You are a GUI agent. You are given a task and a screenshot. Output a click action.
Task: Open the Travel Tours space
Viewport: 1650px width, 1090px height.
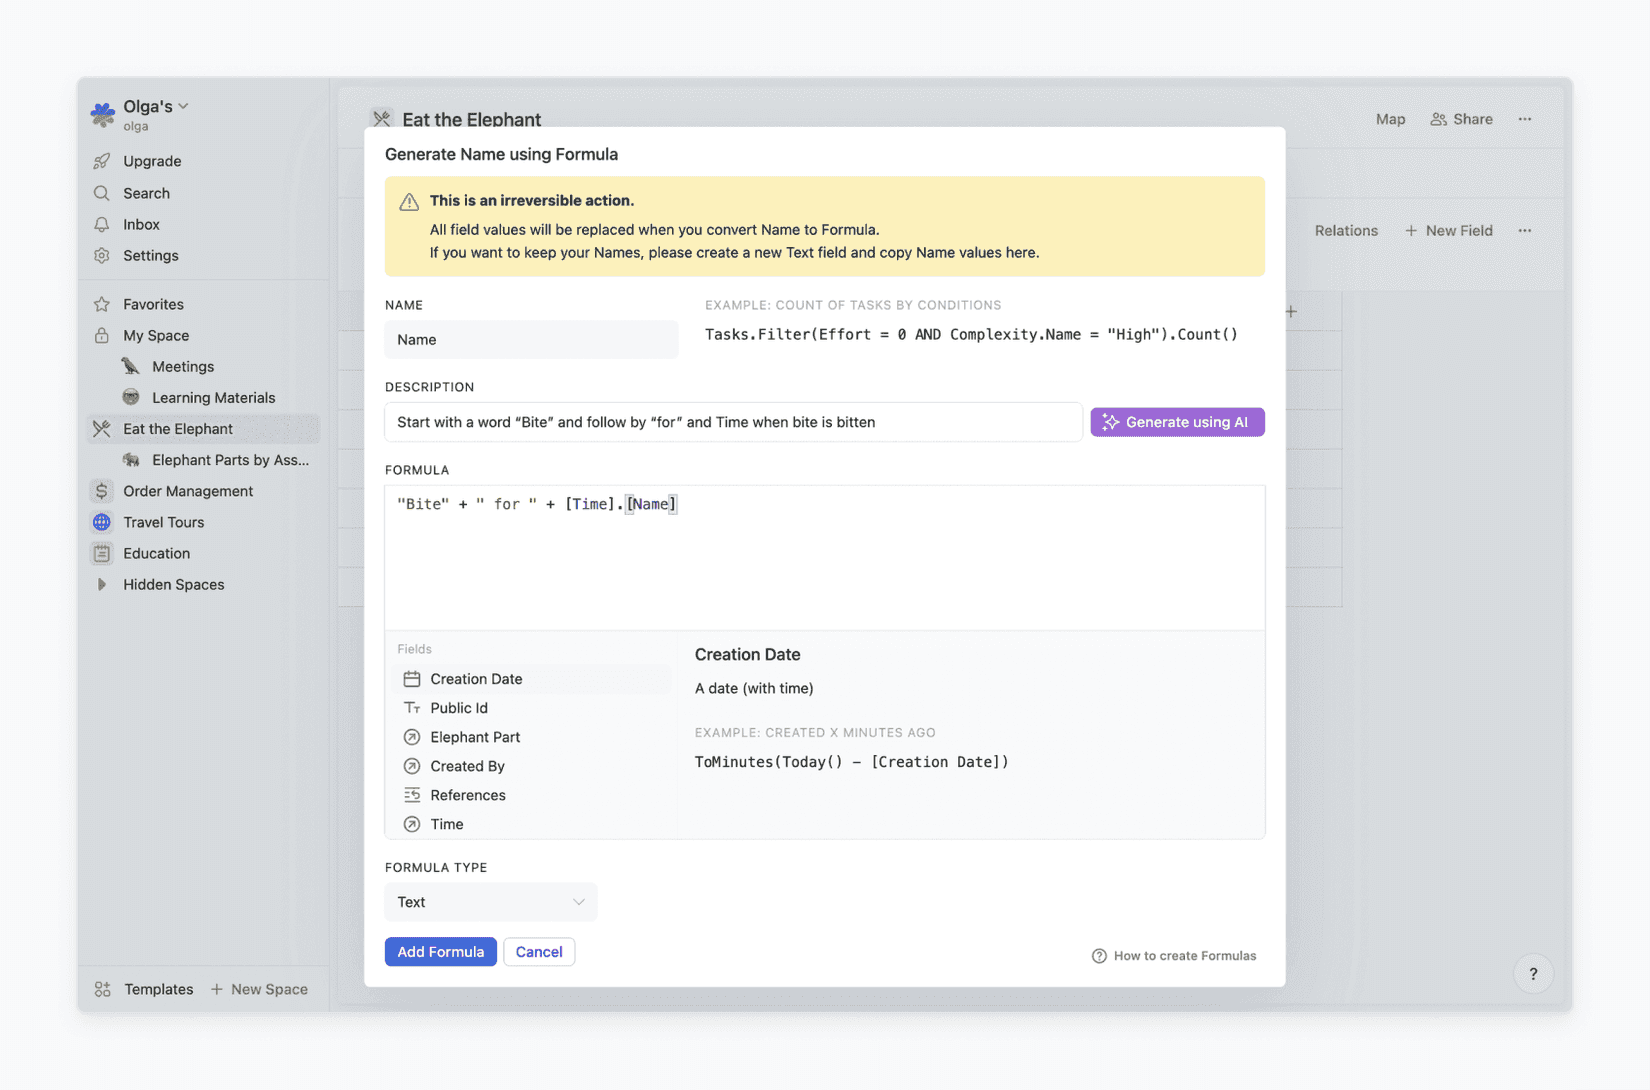click(163, 522)
